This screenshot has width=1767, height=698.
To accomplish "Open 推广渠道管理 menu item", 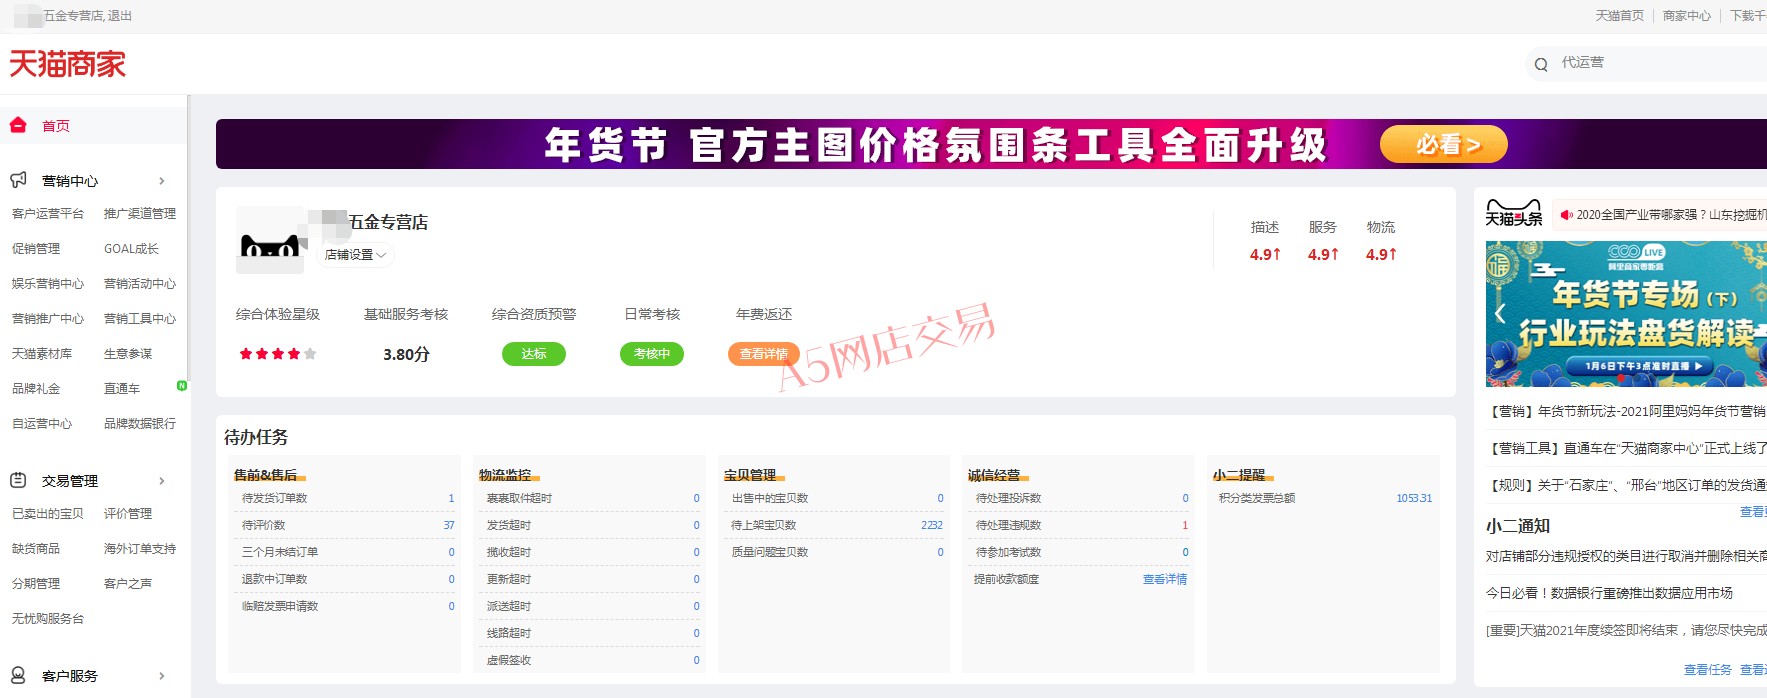I will coord(140,213).
